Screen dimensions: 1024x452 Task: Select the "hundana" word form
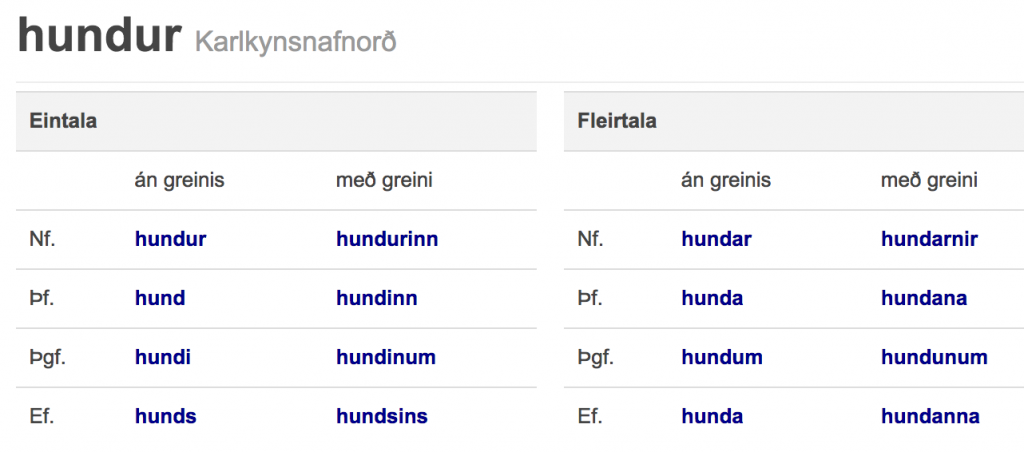coord(924,299)
